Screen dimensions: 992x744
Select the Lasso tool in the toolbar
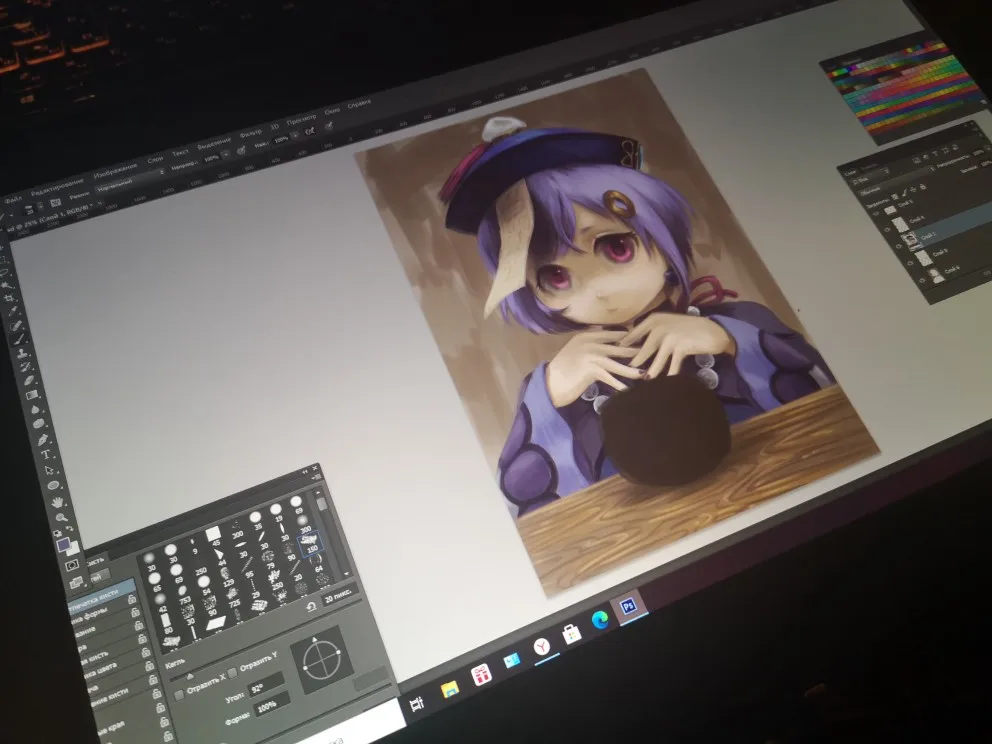[4, 272]
